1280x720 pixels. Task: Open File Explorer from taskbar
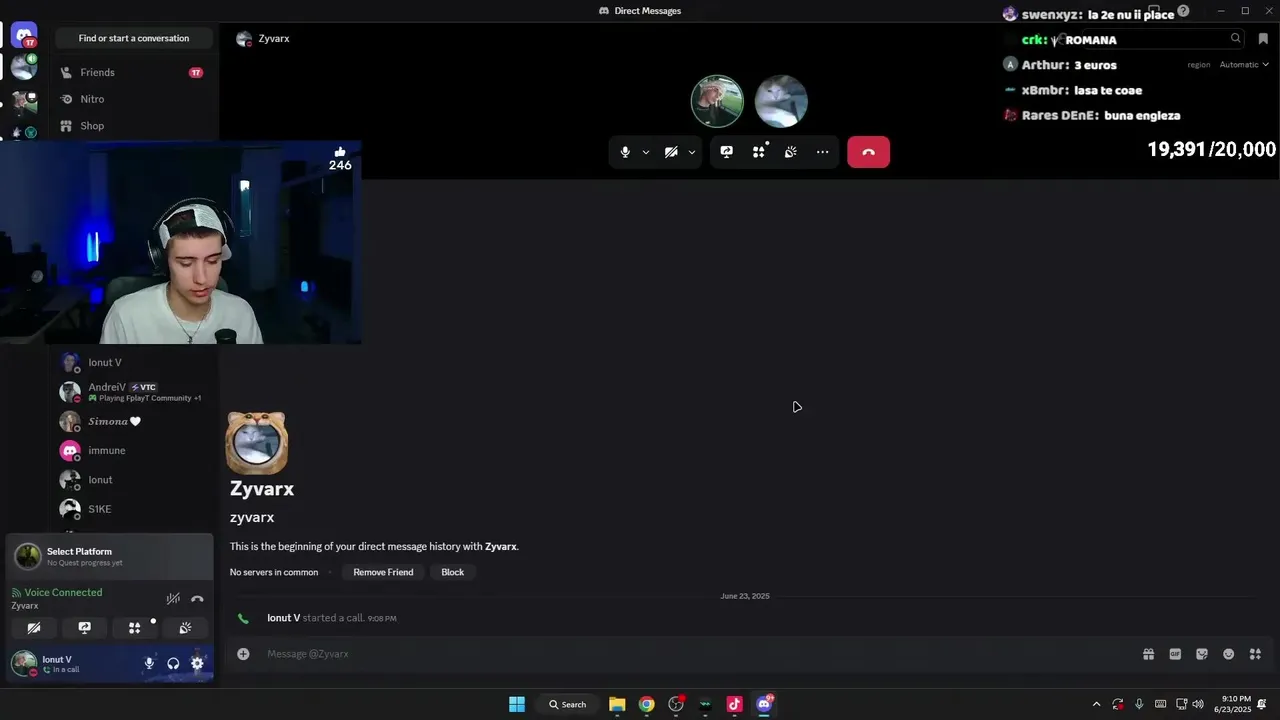point(617,704)
